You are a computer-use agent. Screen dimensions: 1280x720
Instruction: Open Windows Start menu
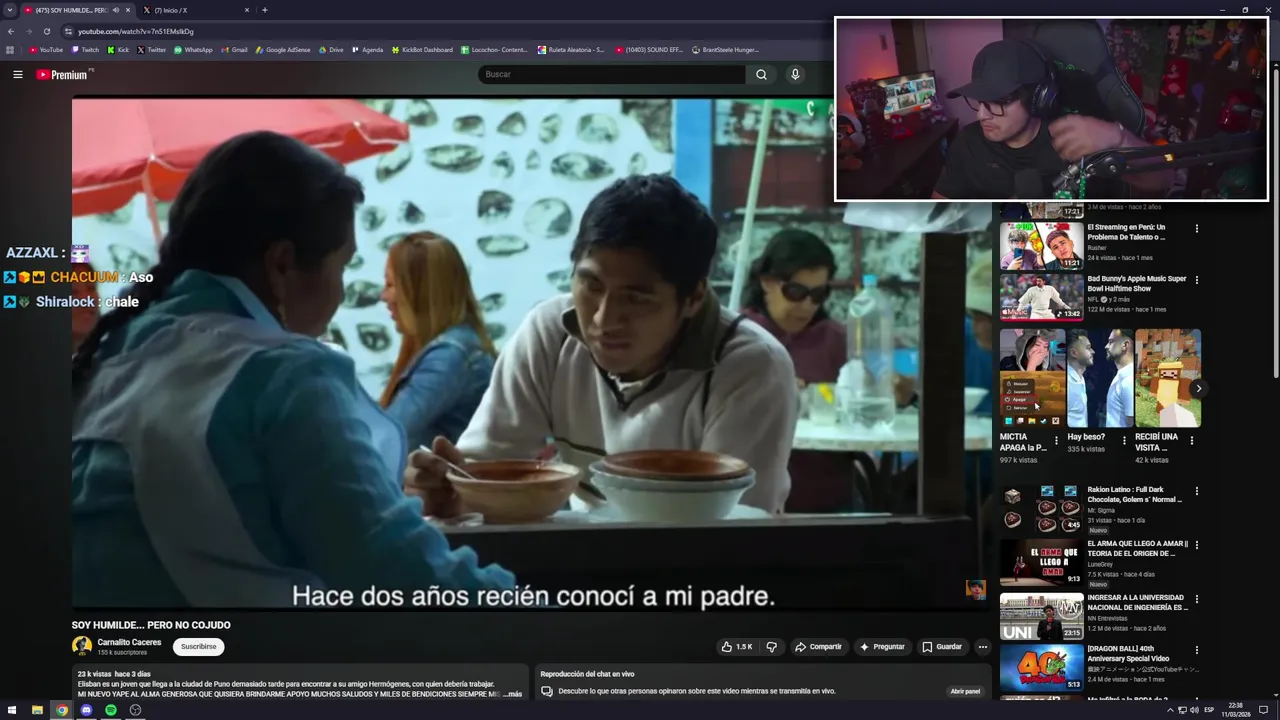(x=12, y=710)
